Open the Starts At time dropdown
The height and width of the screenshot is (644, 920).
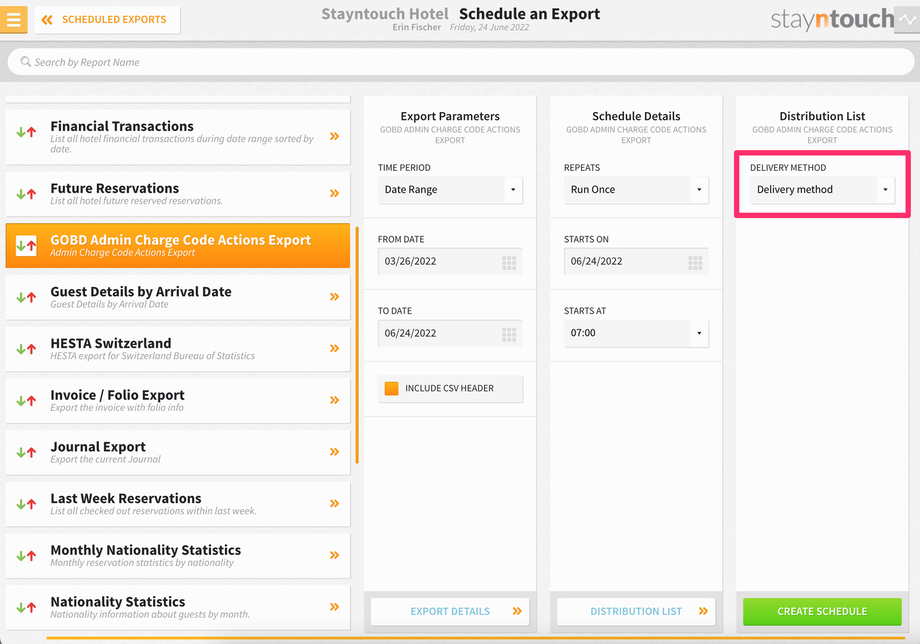point(636,333)
